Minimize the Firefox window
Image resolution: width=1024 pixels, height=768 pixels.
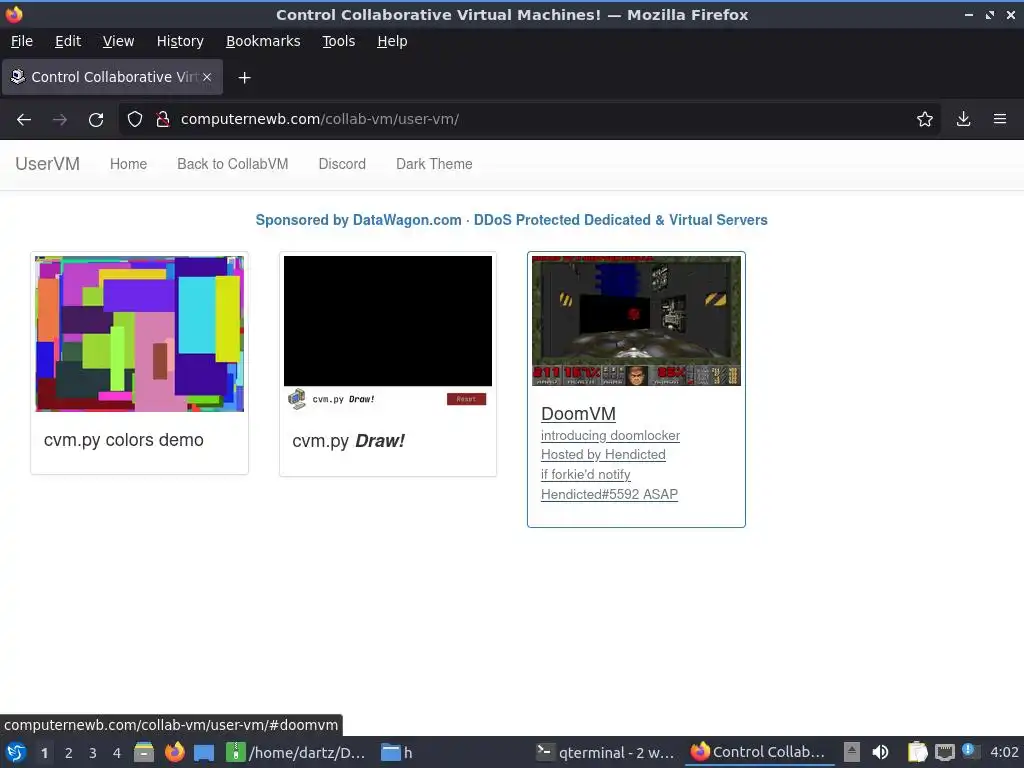pyautogui.click(x=969, y=14)
